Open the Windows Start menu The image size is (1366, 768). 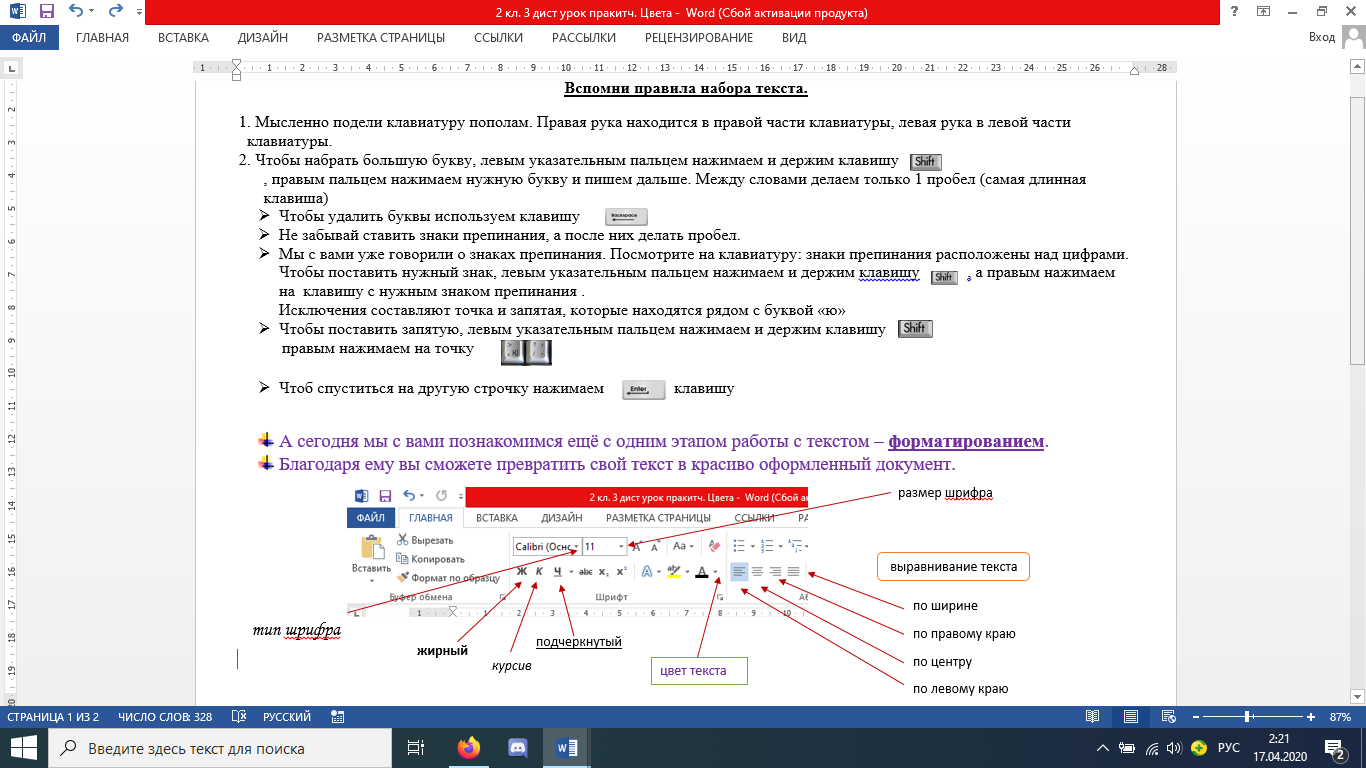tap(24, 748)
